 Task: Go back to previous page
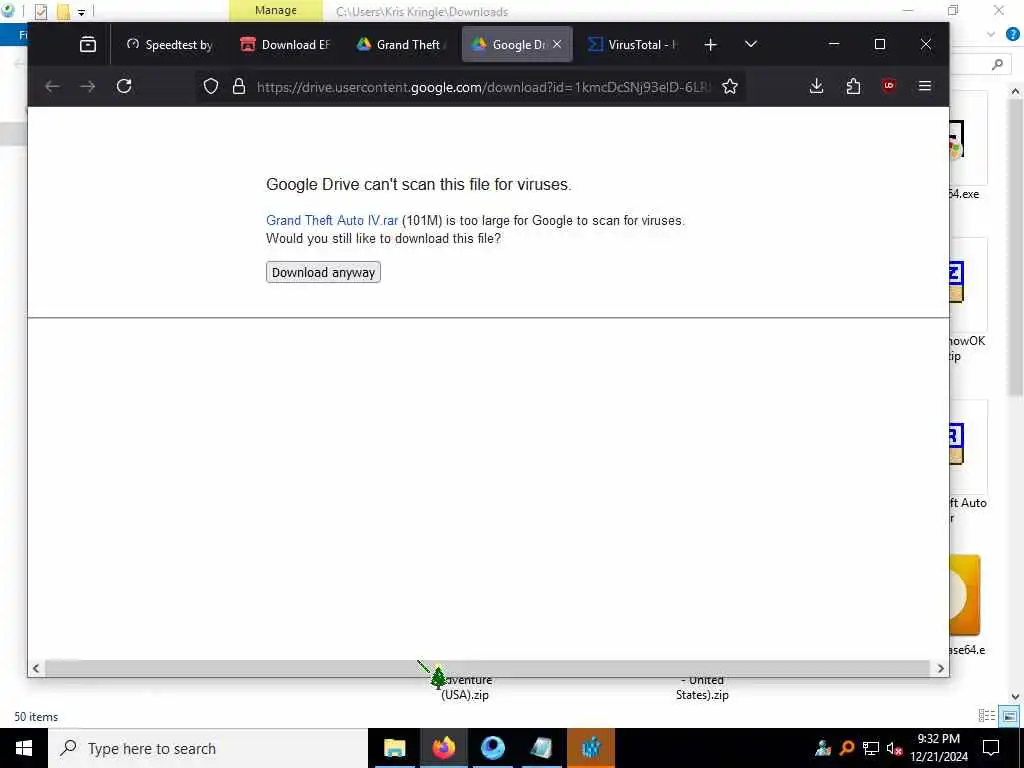click(x=52, y=86)
